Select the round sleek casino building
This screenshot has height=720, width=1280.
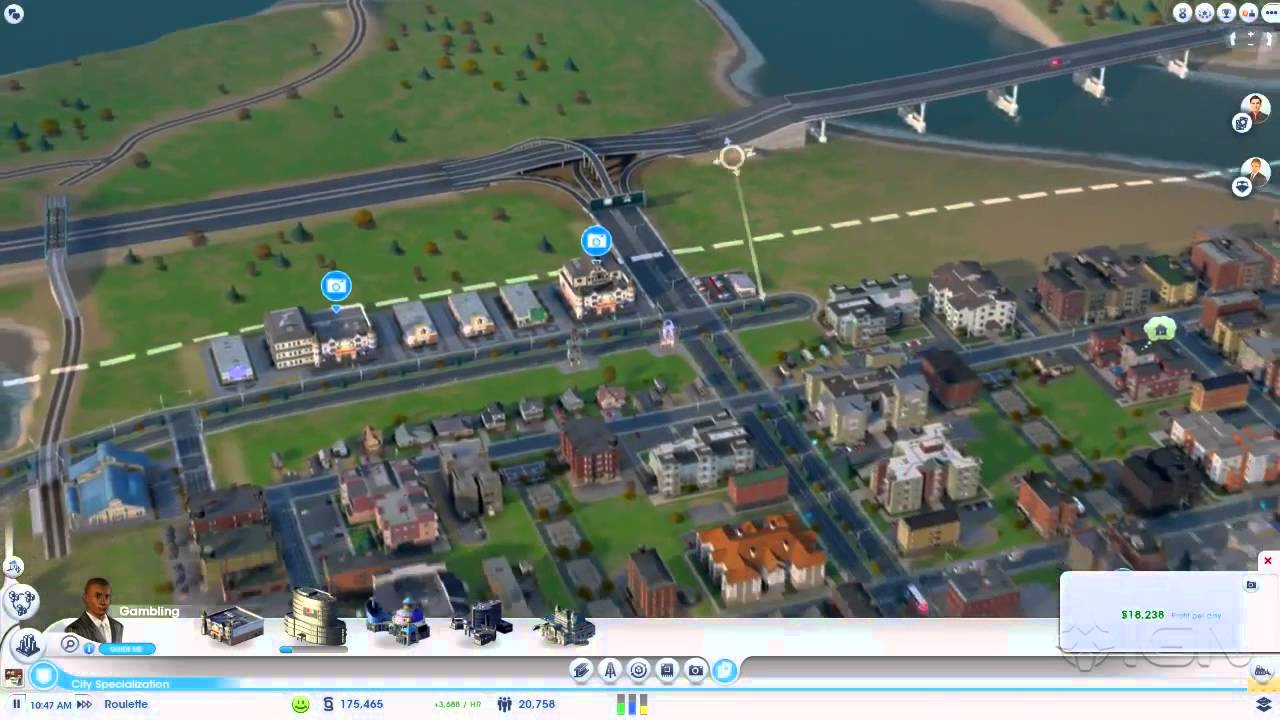[x=315, y=617]
